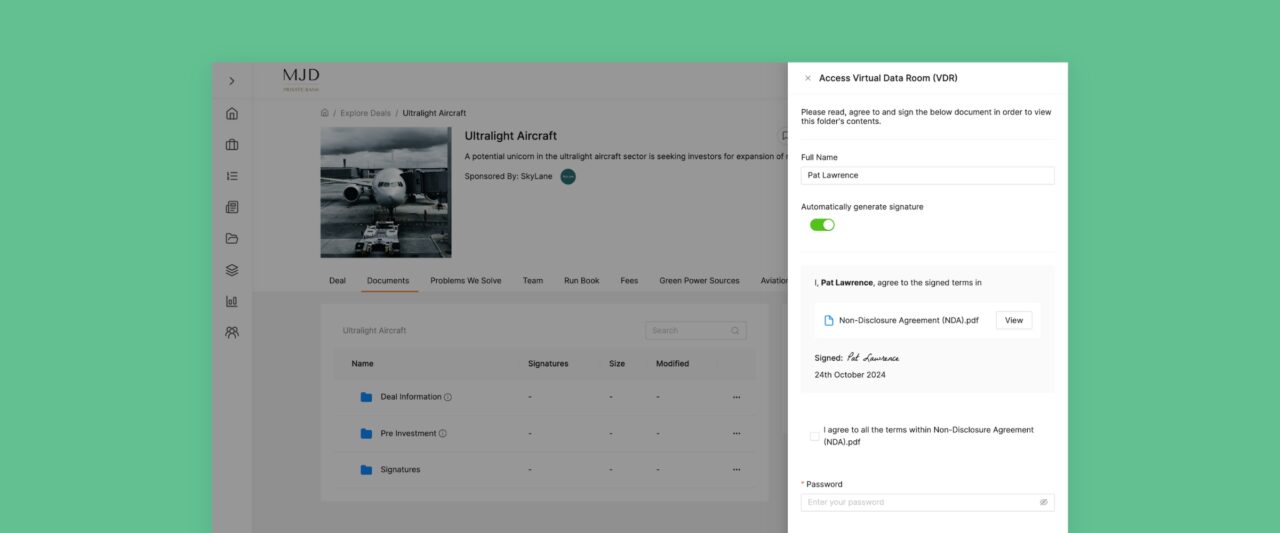The image size is (1280, 533).
Task: Go to Home via sidebar house icon
Action: tap(232, 113)
